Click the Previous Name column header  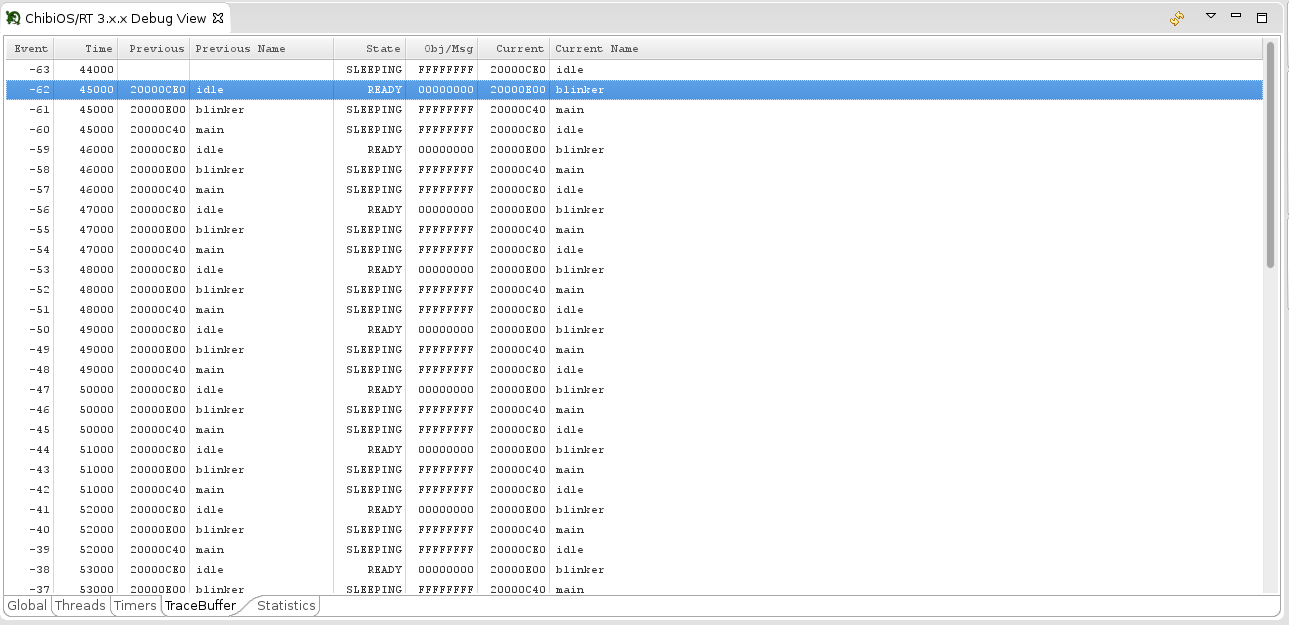261,49
